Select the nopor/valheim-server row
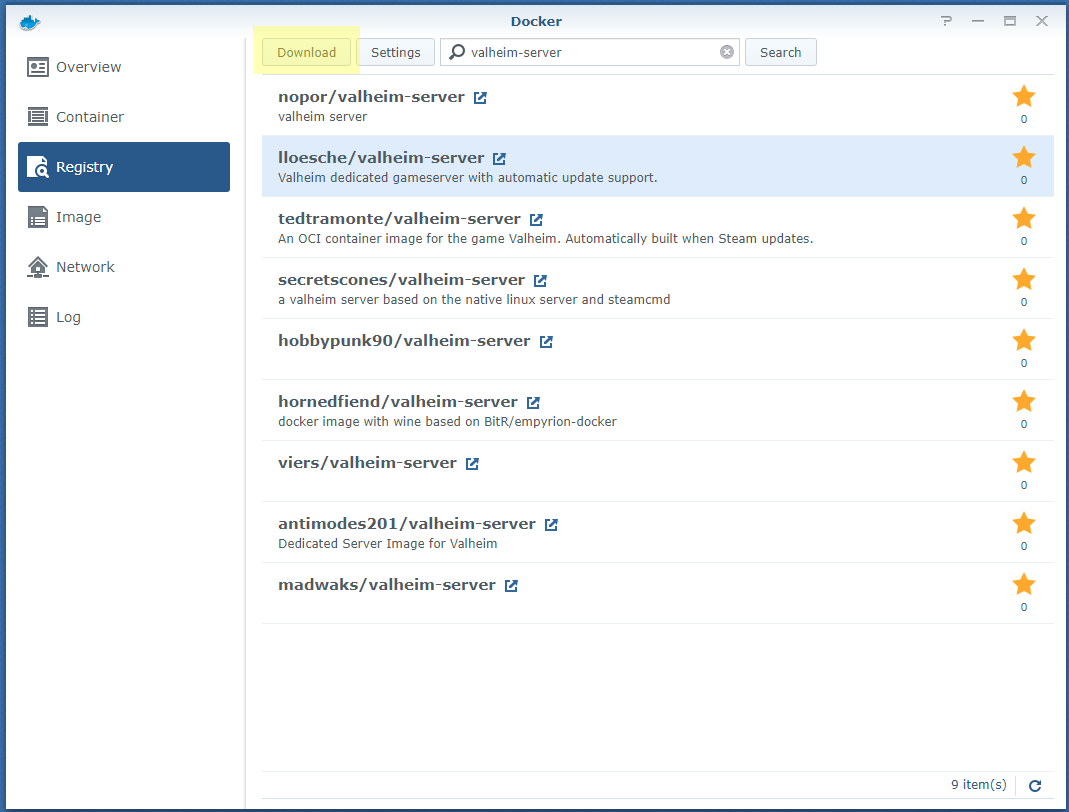1069x812 pixels. point(658,105)
